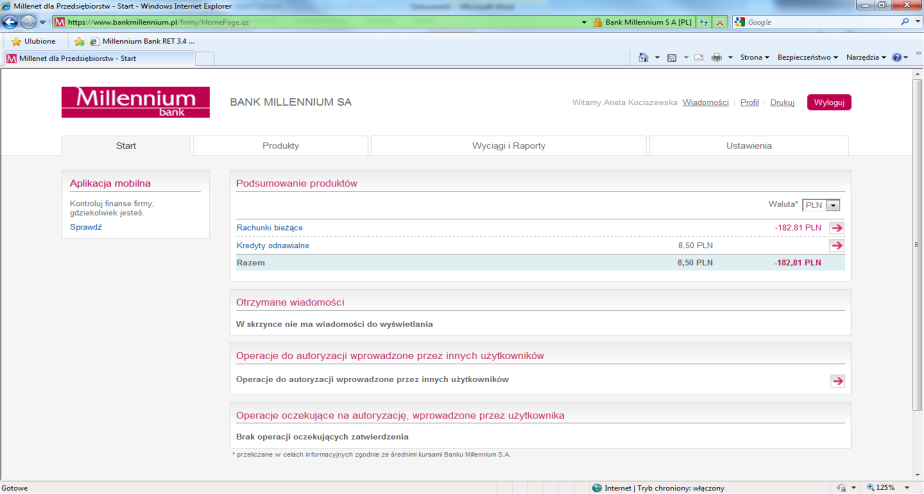Screen dimensions: 924x494
Task: Click the -182,81 PLN Rachunki bieżące balance
Action: click(798, 228)
